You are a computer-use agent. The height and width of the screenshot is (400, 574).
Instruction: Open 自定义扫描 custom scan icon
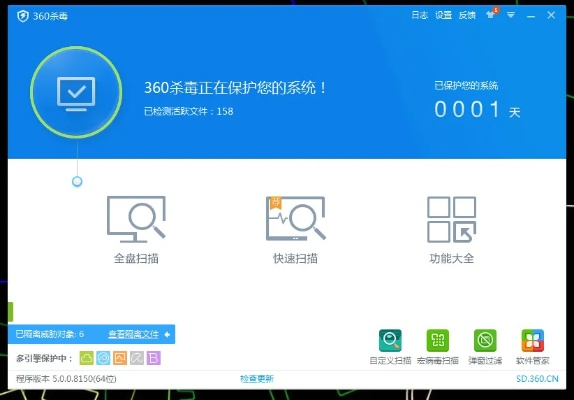[x=390, y=340]
